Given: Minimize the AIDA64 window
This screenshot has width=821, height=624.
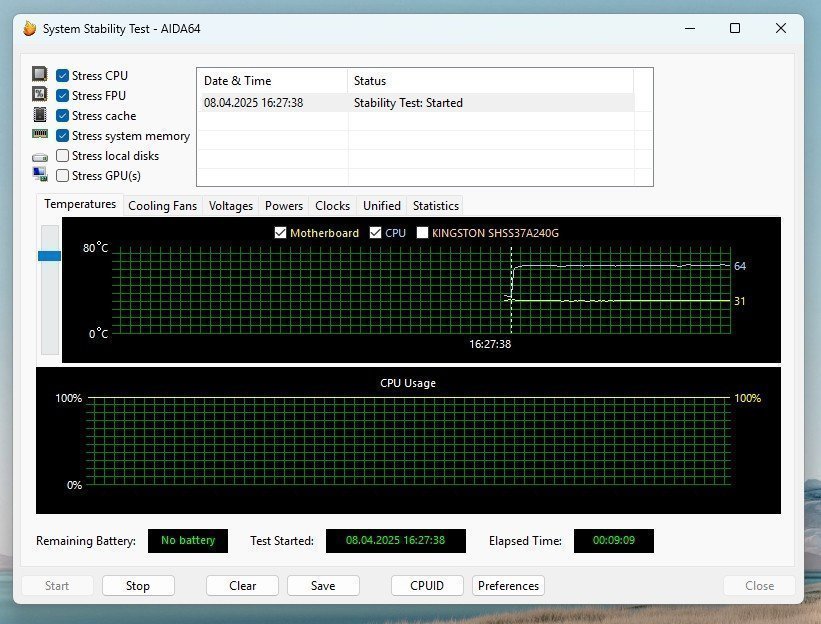Looking at the screenshot, I should pos(690,28).
